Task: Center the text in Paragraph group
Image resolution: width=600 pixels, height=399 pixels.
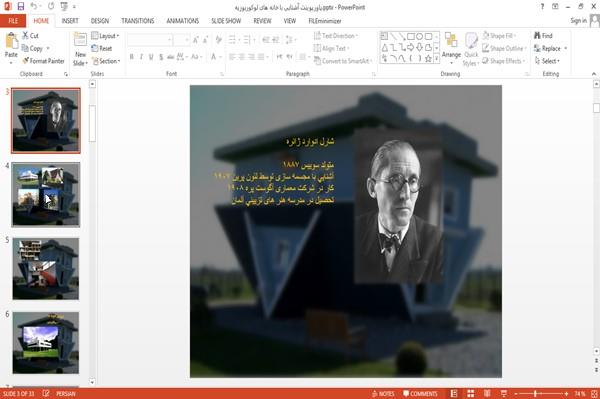Action: (x=241, y=57)
